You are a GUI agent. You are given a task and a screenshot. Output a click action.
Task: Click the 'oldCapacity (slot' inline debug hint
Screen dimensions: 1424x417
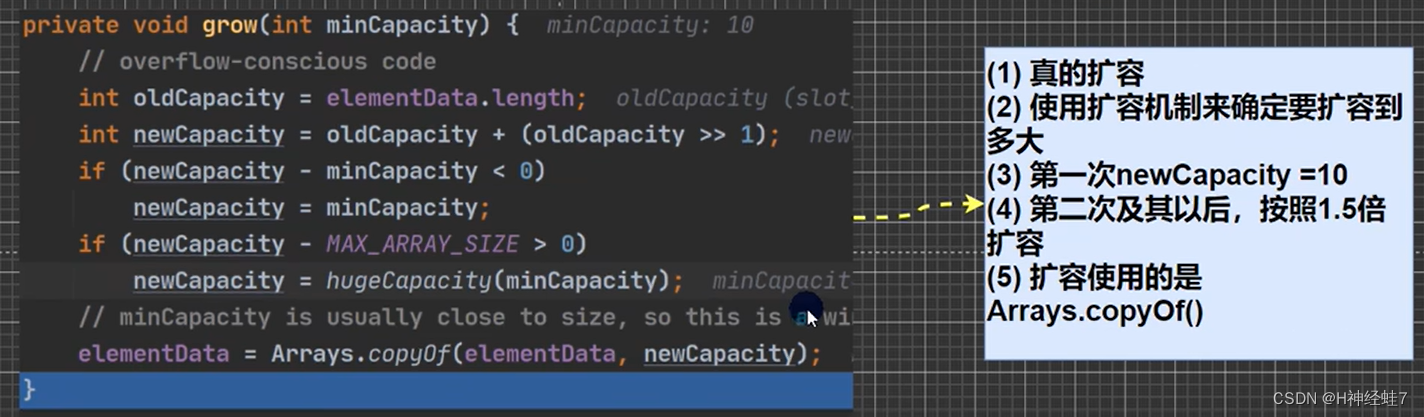[x=733, y=98]
